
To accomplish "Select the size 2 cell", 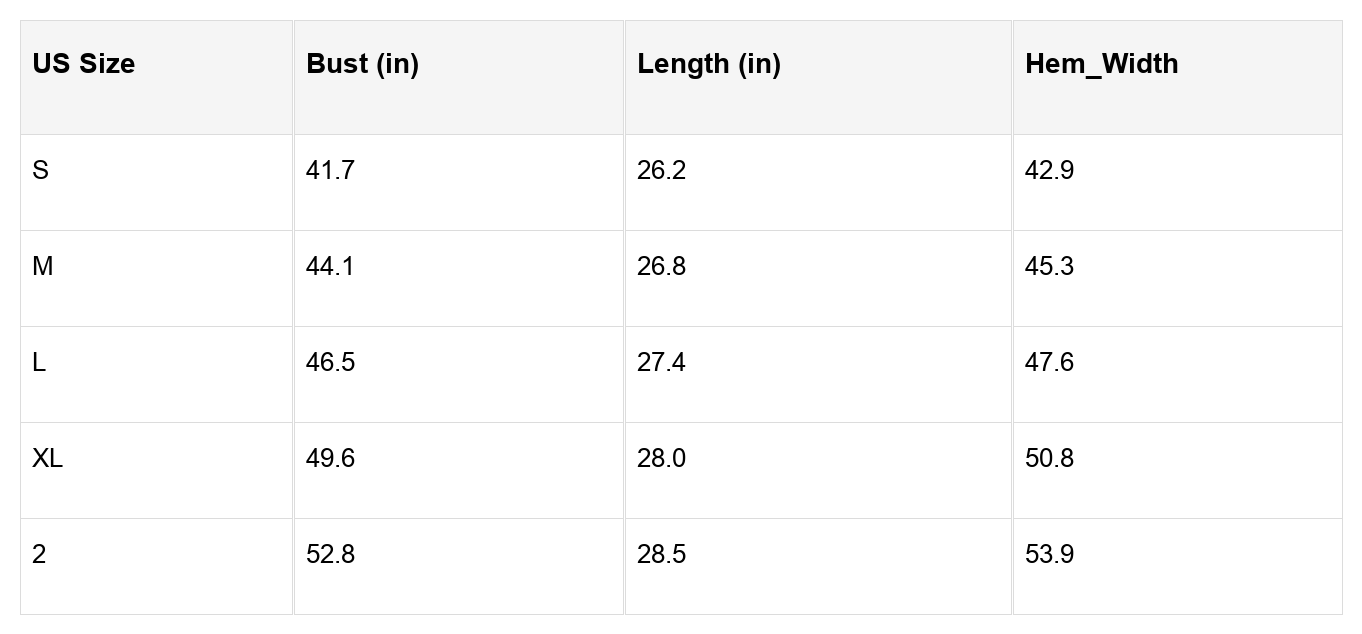I will (39, 555).
